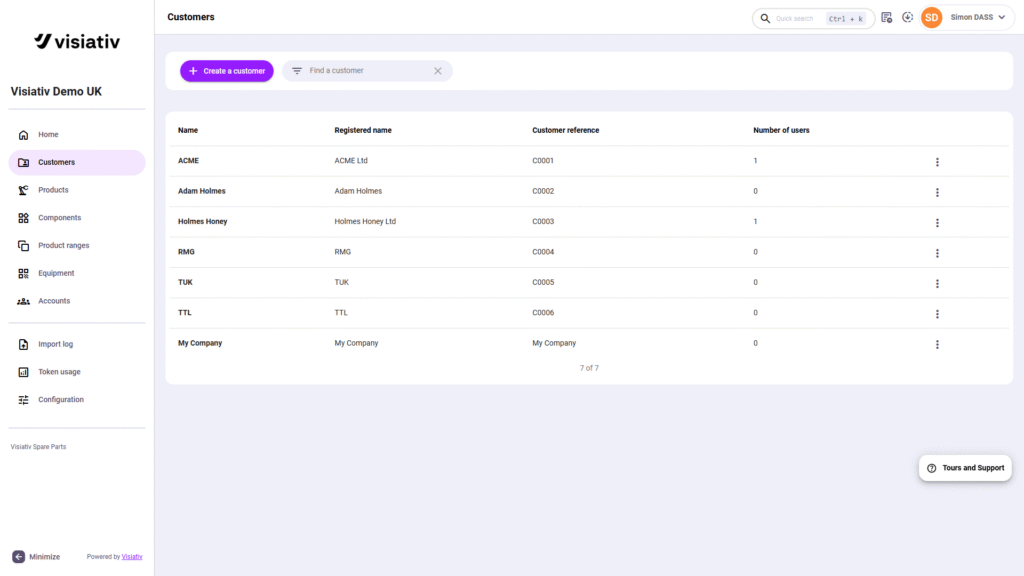
Task: Clear the Find a customer field
Action: coord(438,71)
